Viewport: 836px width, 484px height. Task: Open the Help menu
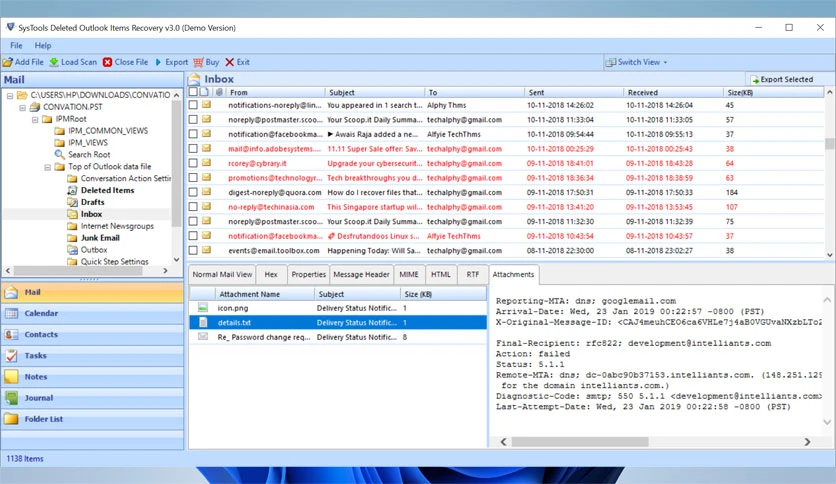43,46
